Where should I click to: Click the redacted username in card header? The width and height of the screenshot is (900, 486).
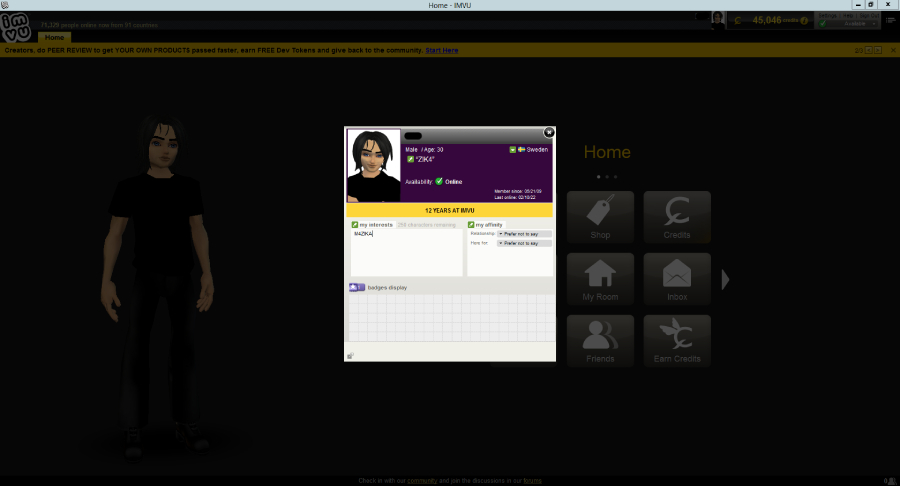tap(413, 136)
